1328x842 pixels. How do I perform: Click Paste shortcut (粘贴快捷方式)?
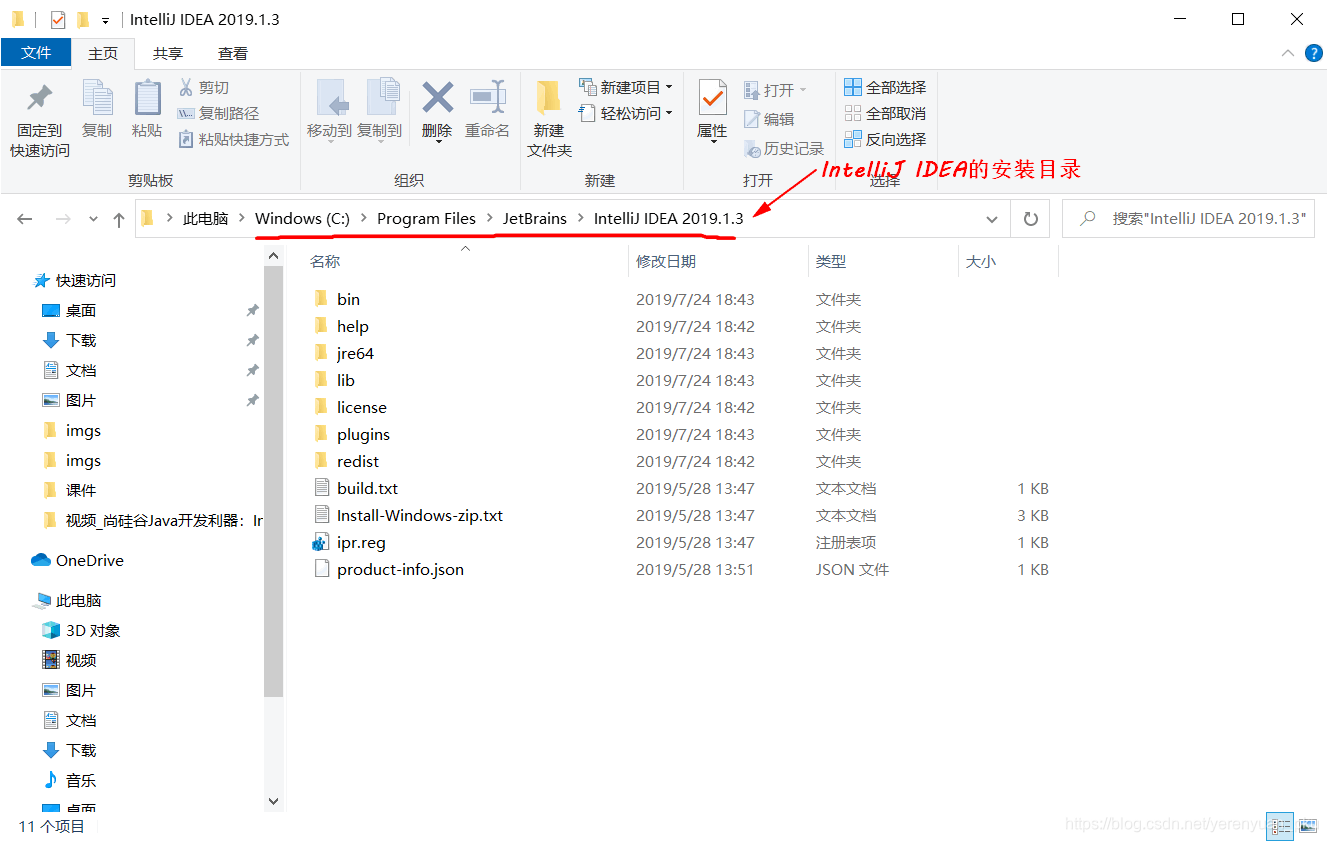[234, 139]
